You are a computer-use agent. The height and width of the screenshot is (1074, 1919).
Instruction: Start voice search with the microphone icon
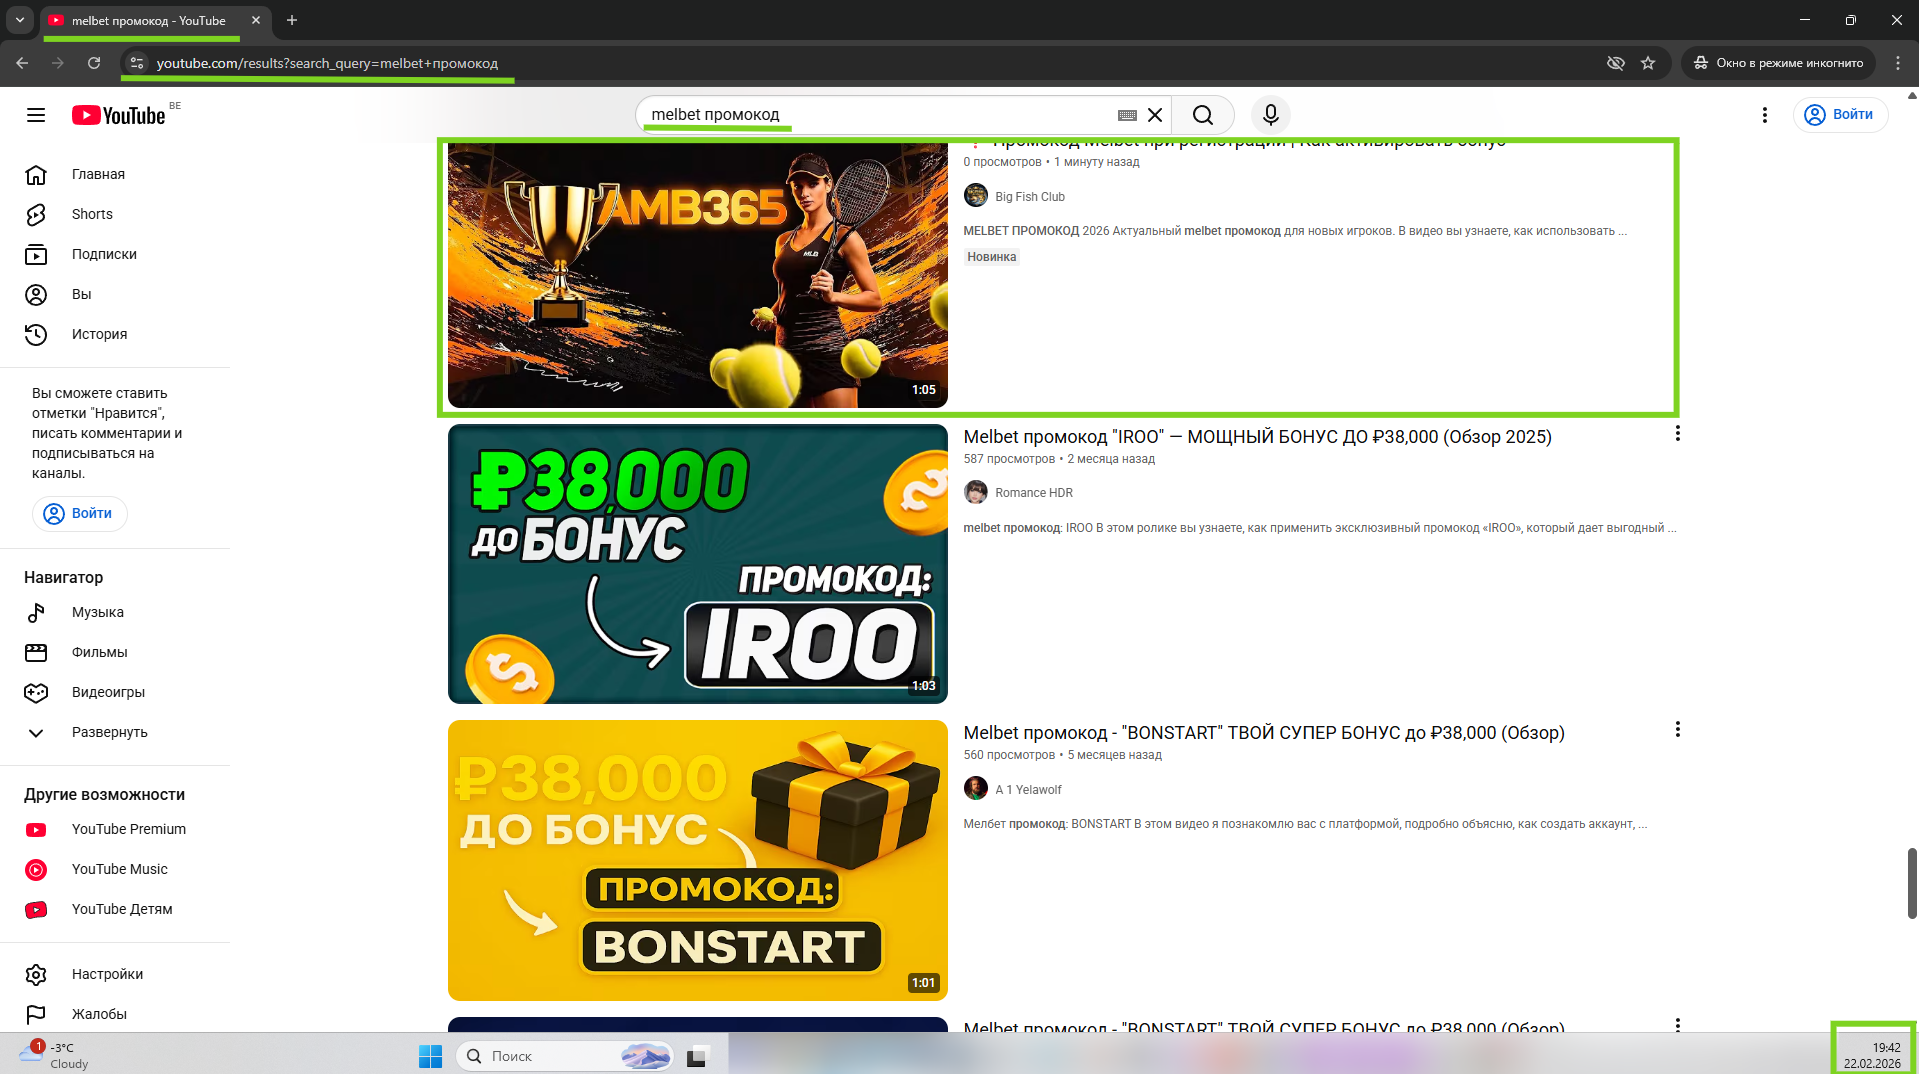tap(1271, 115)
